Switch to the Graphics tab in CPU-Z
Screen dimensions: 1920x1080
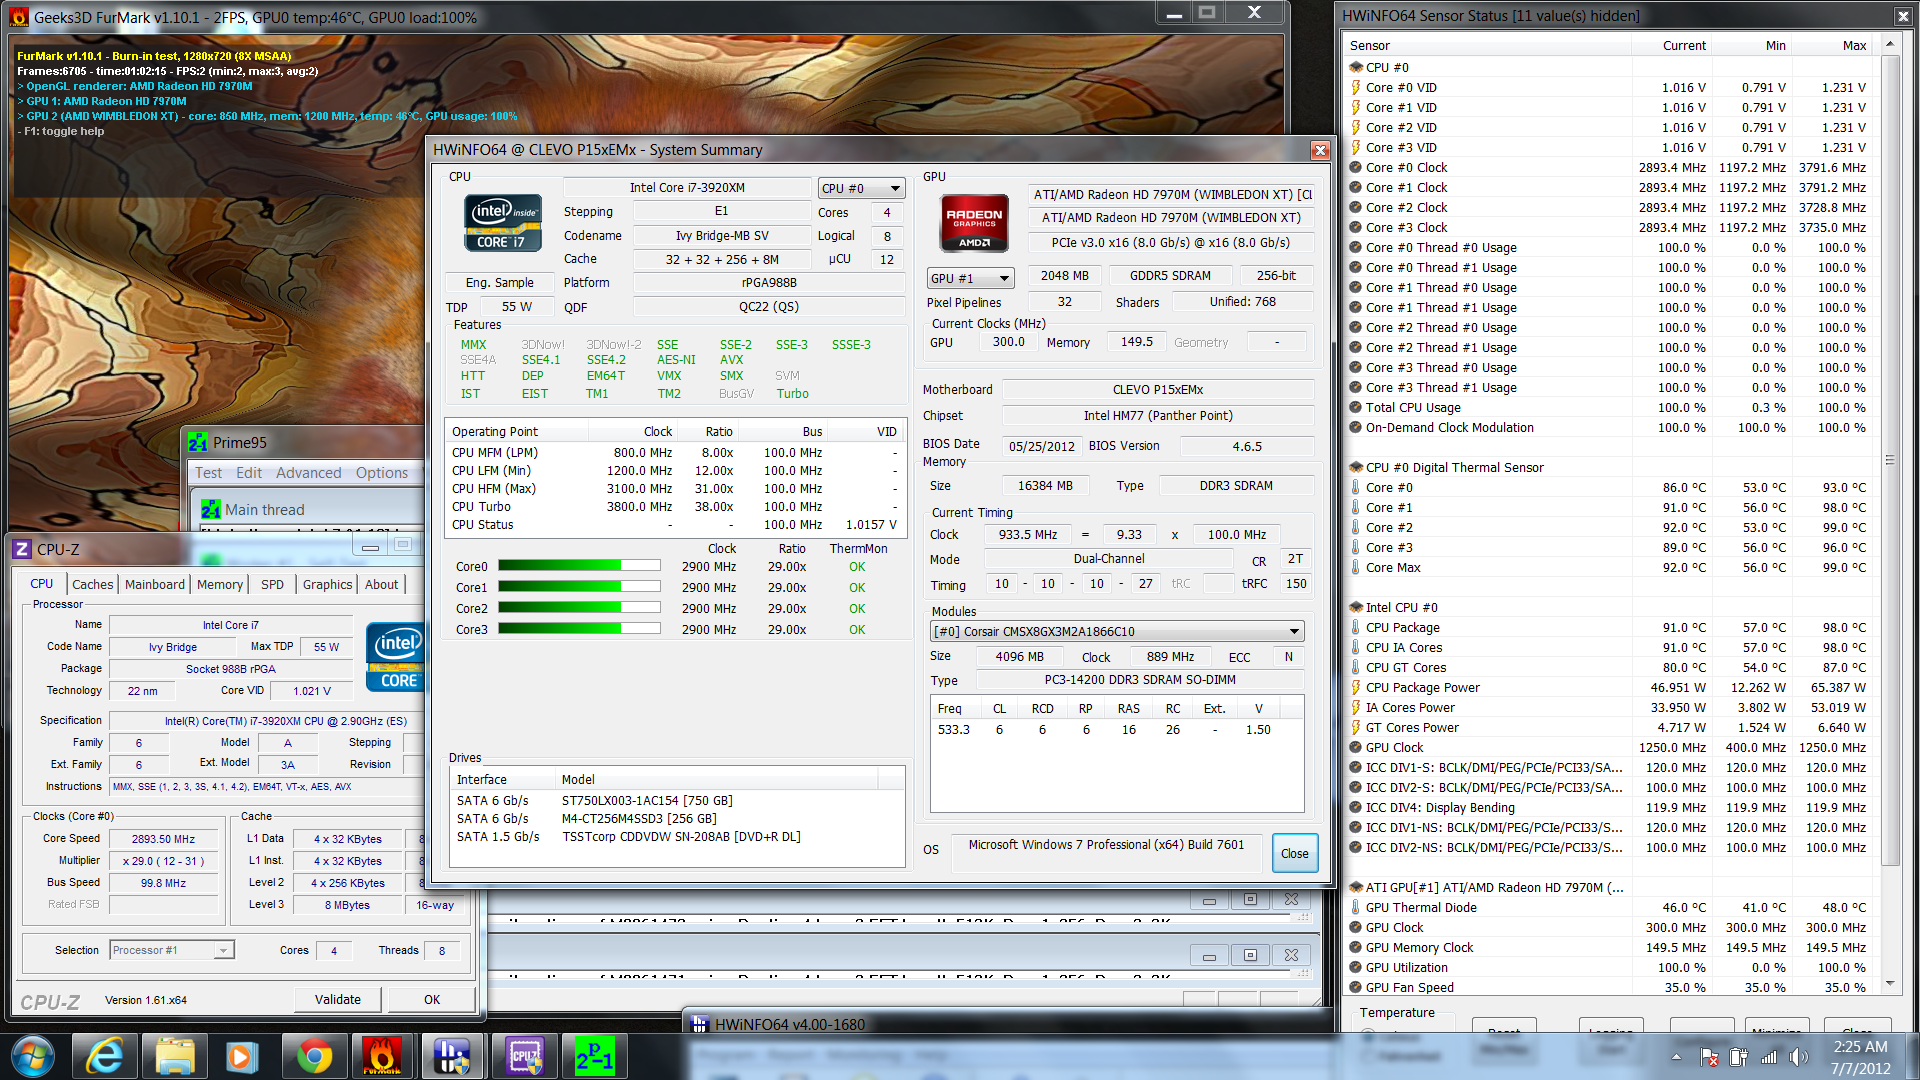click(x=328, y=584)
